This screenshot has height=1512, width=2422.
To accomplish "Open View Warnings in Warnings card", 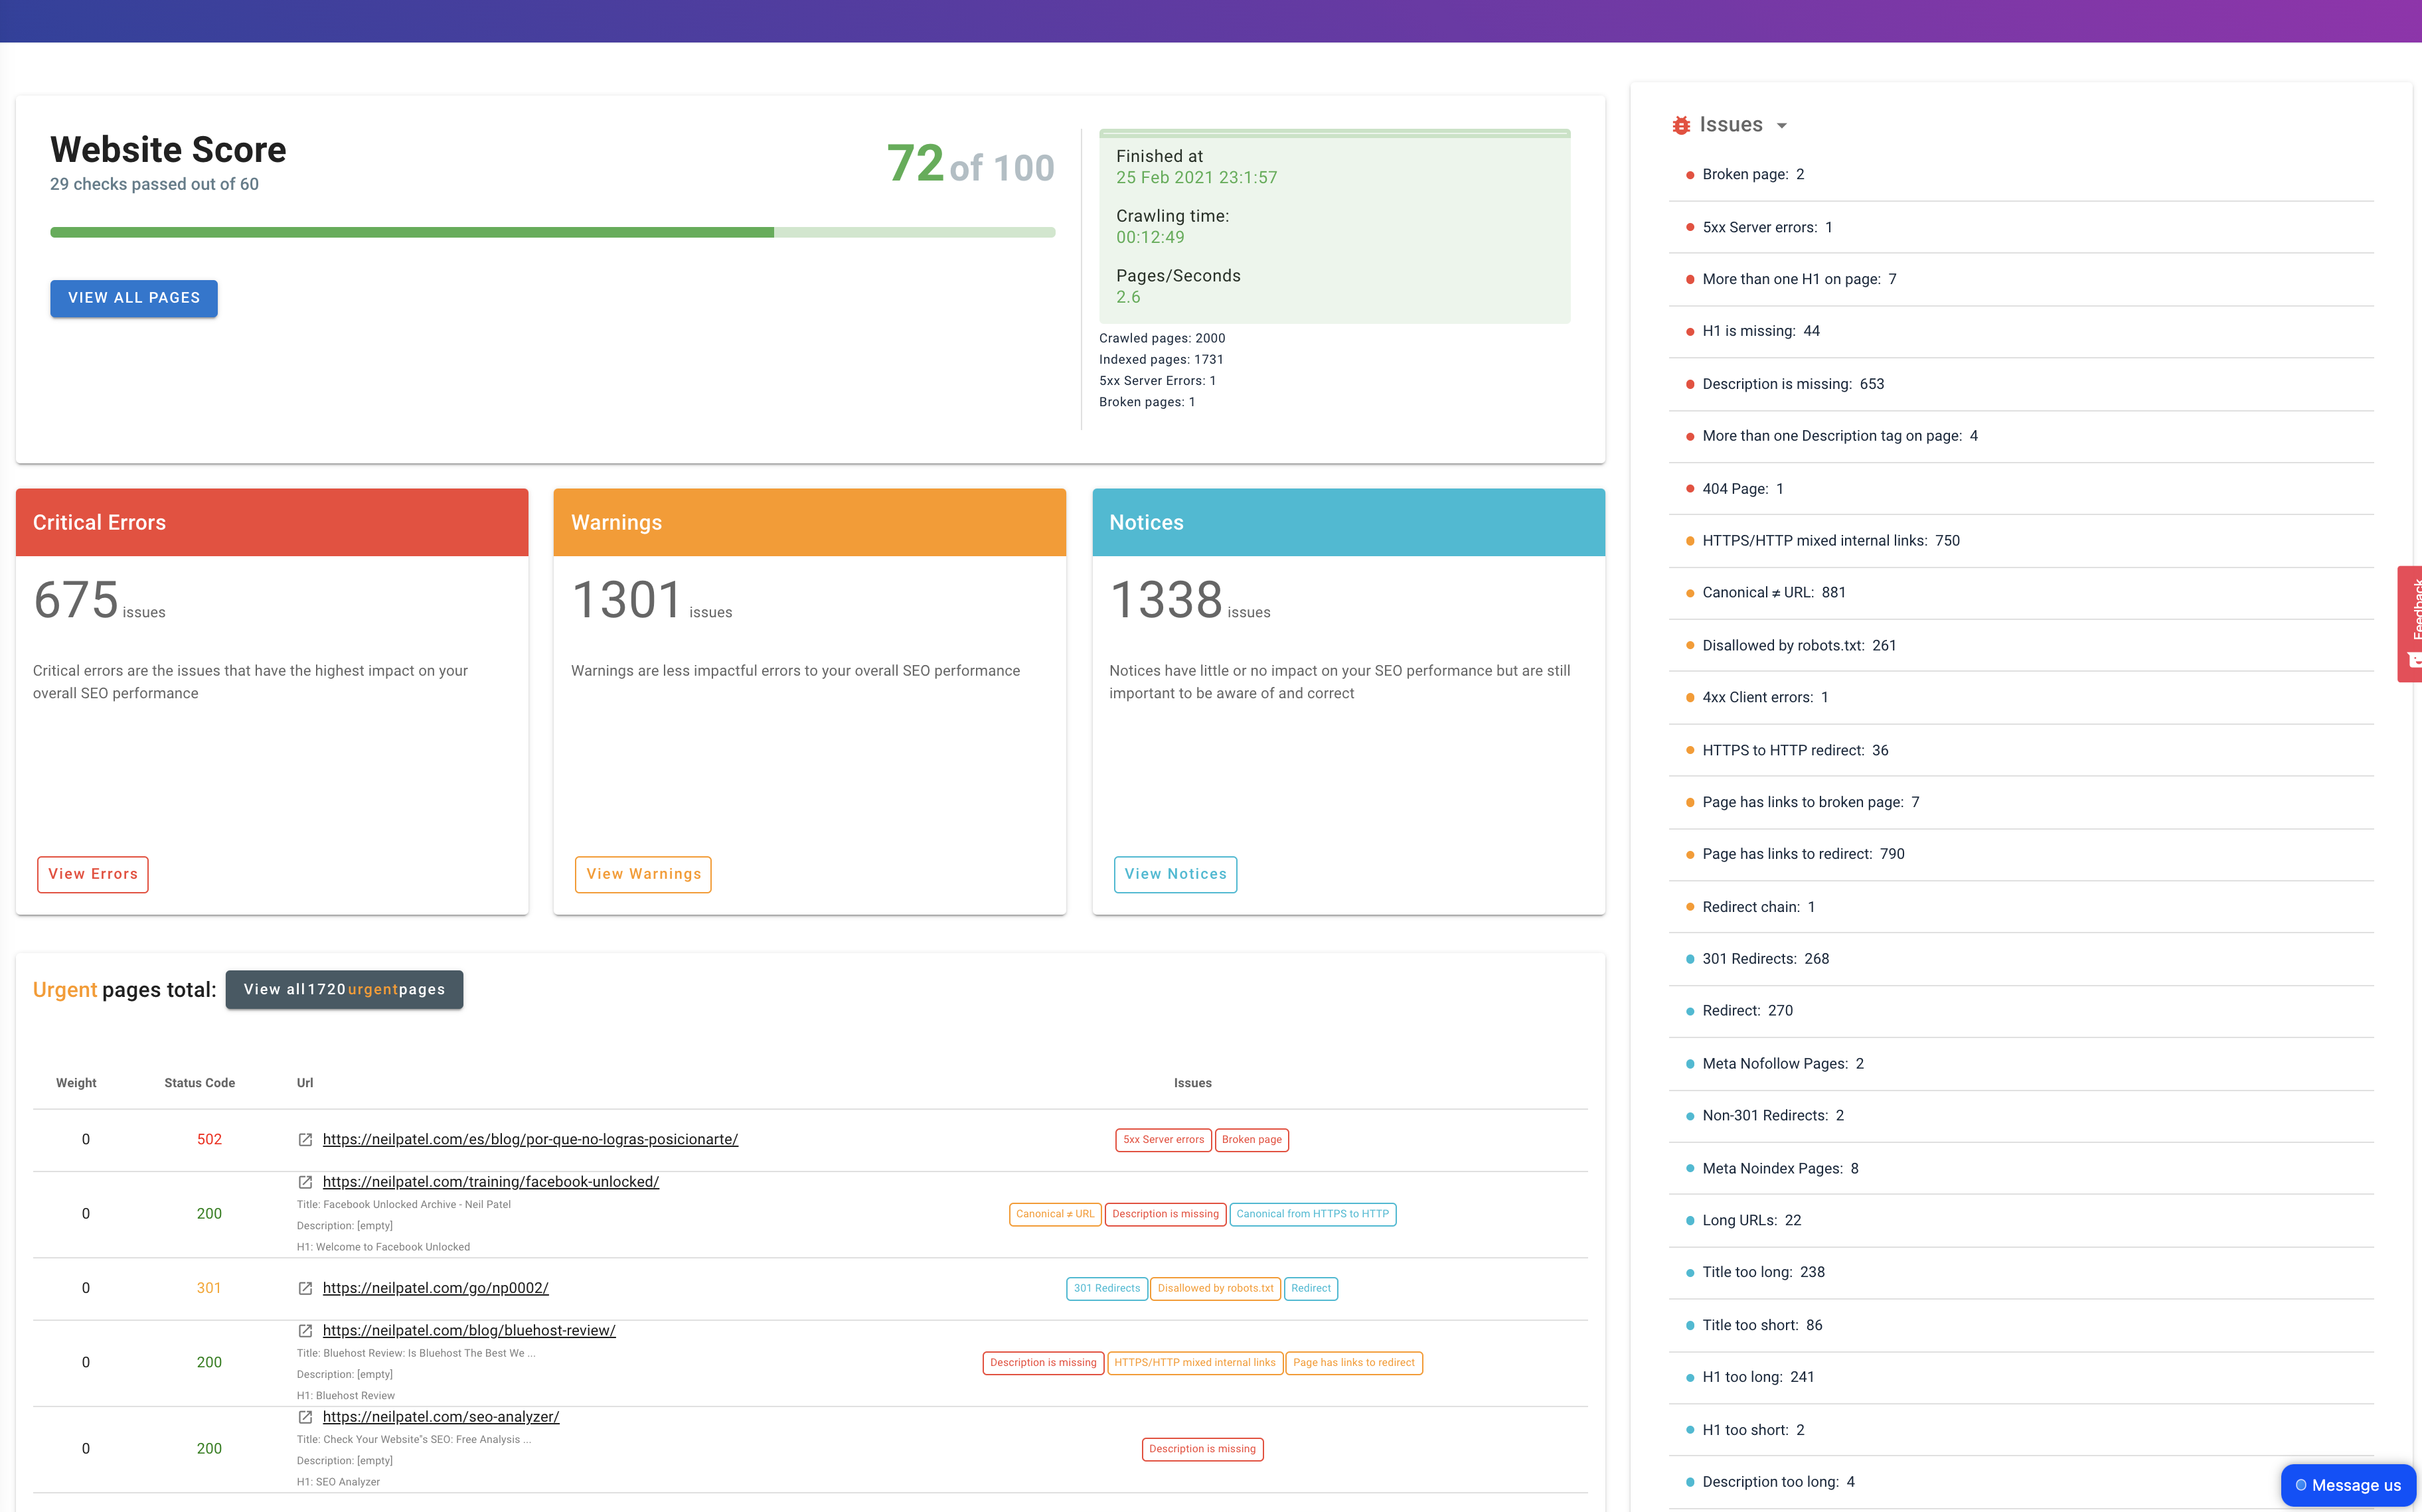I will [643, 874].
